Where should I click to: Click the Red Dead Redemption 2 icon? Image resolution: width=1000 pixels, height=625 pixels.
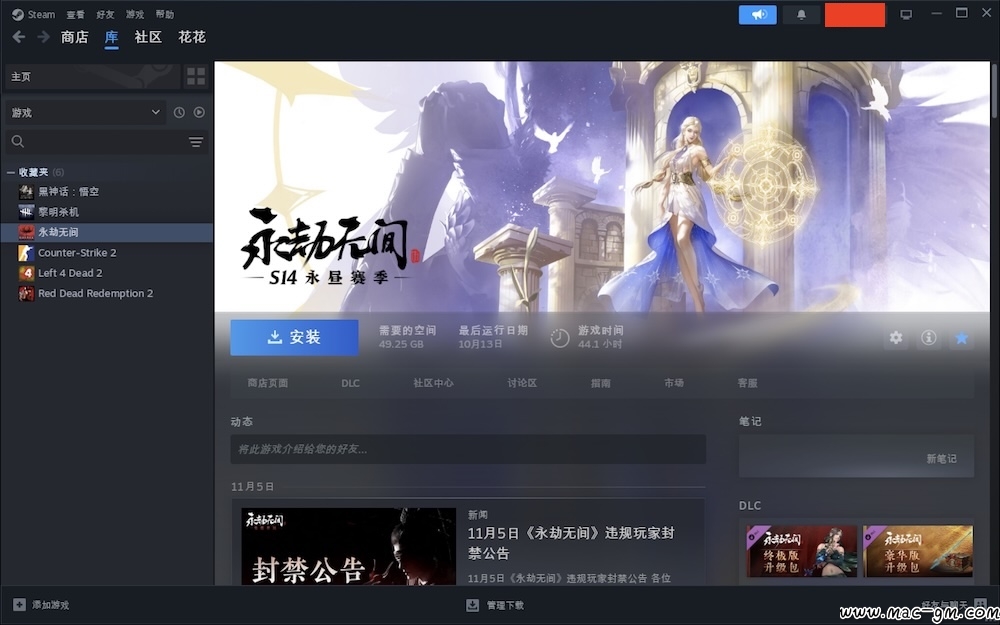coord(26,293)
